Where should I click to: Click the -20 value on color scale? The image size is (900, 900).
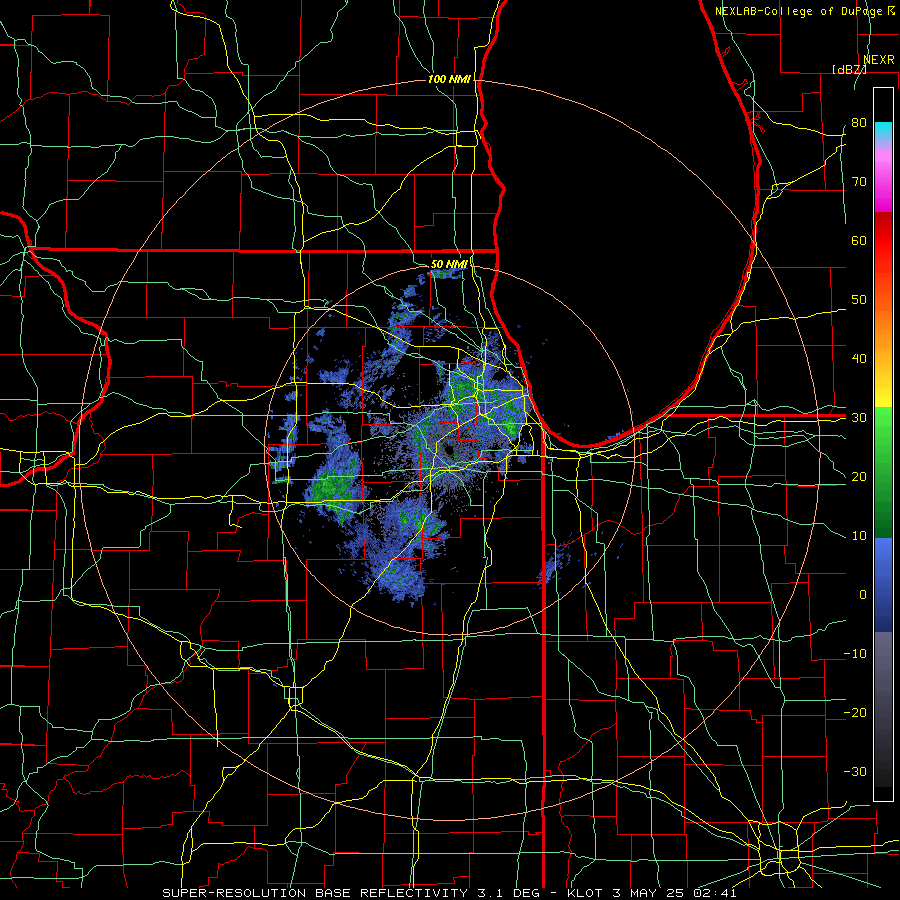coord(855,713)
